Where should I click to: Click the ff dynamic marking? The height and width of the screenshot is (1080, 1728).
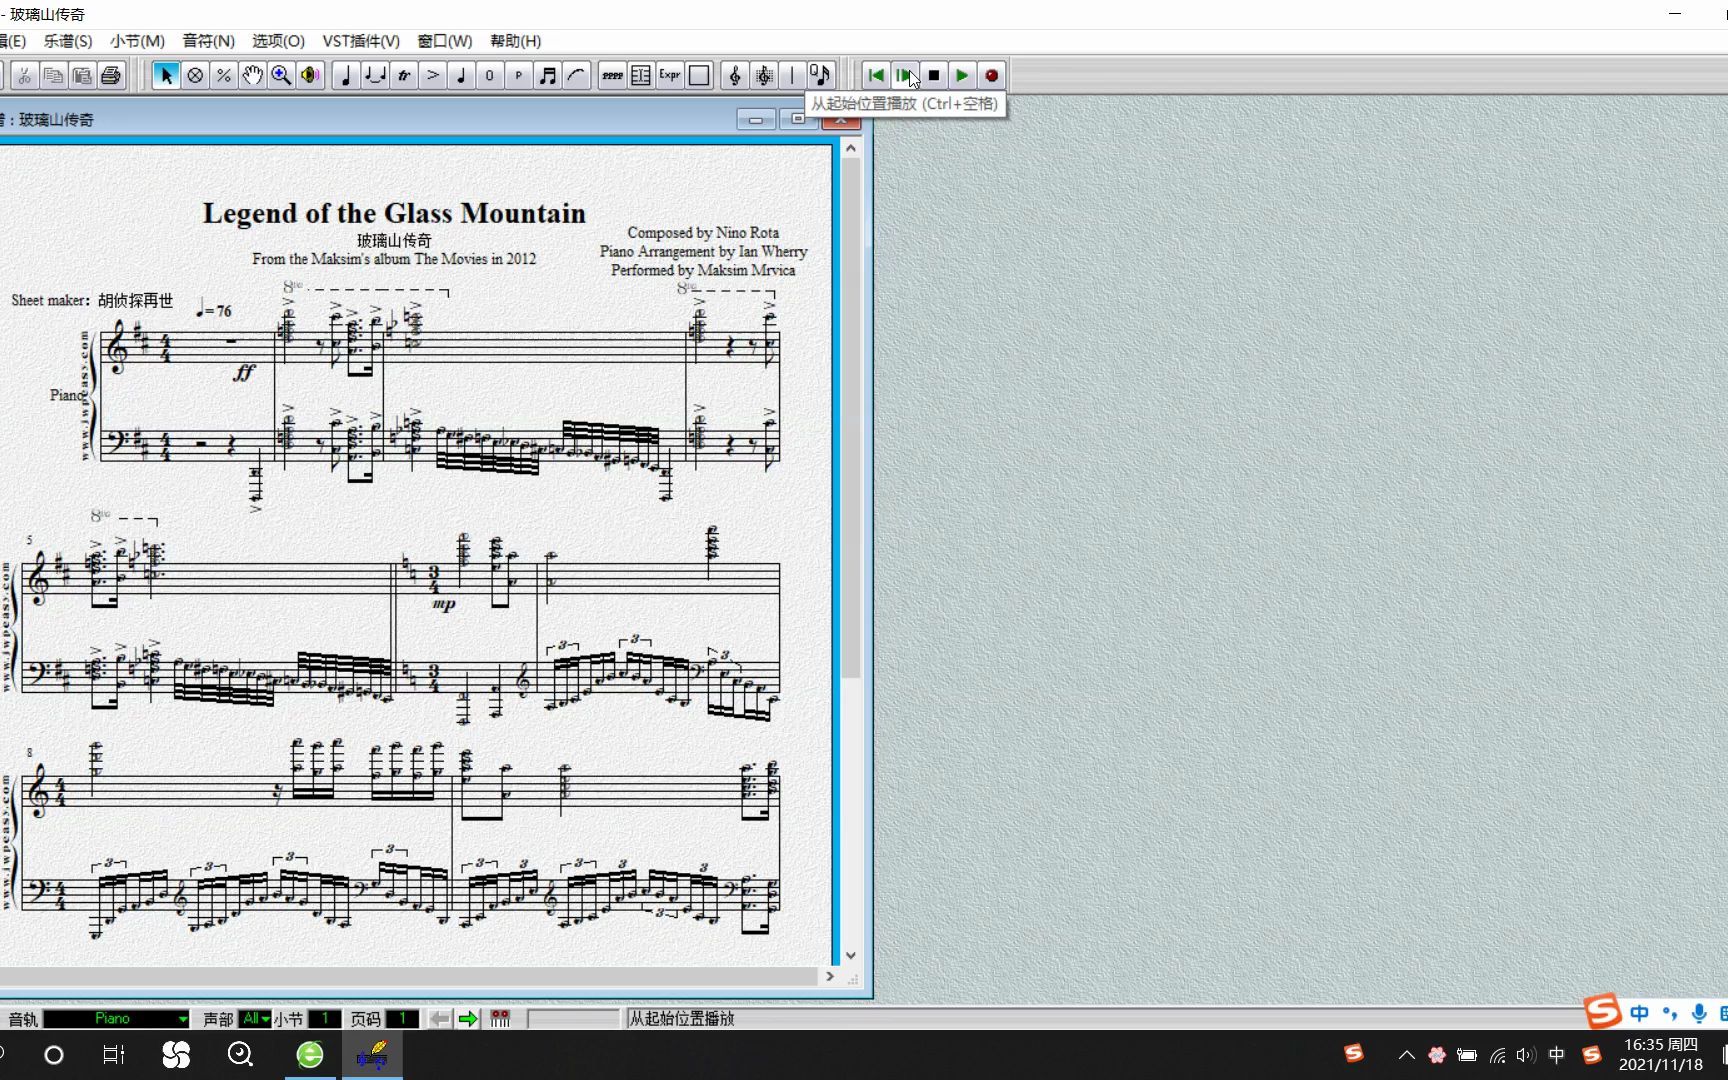(244, 372)
